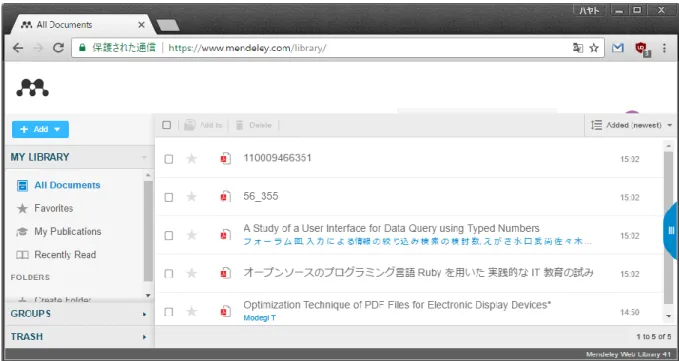Collapse the MY LIBRARY section

click(x=144, y=157)
